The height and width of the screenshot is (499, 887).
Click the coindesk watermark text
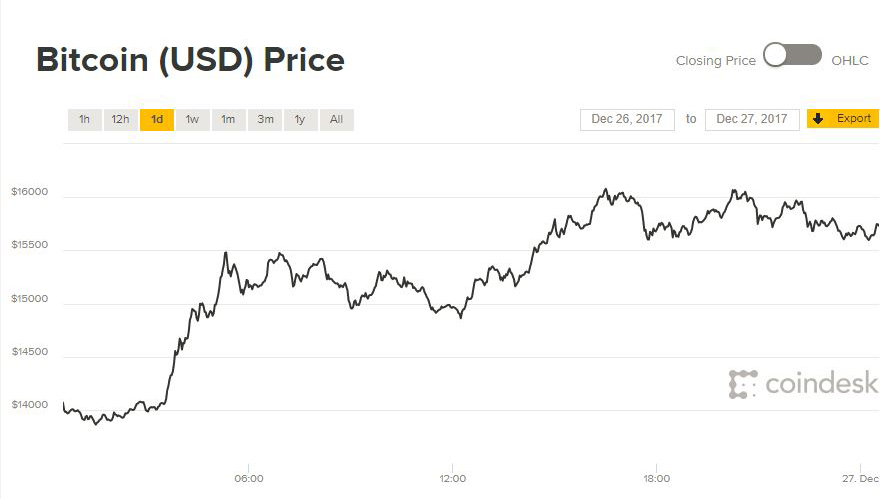[x=821, y=383]
